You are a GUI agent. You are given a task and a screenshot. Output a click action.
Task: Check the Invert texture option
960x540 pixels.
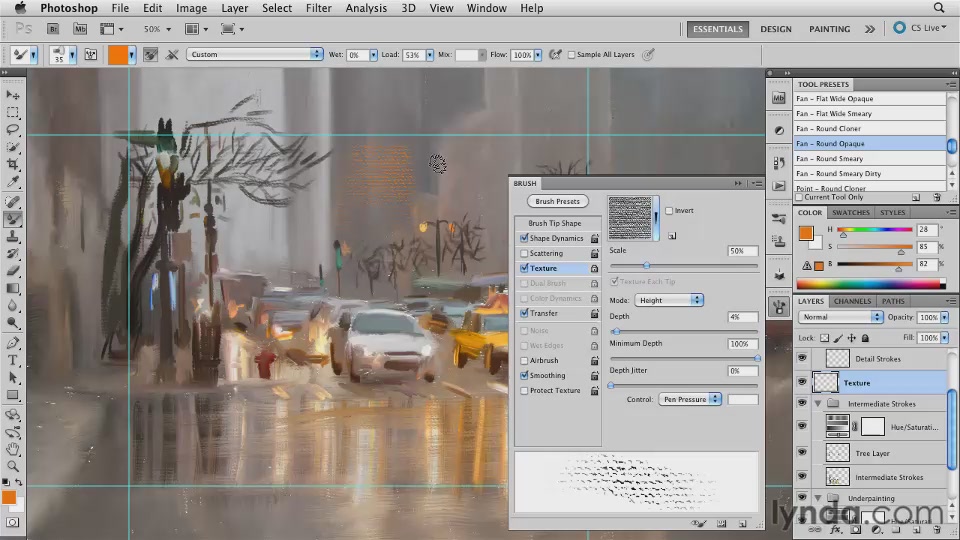pyautogui.click(x=669, y=211)
